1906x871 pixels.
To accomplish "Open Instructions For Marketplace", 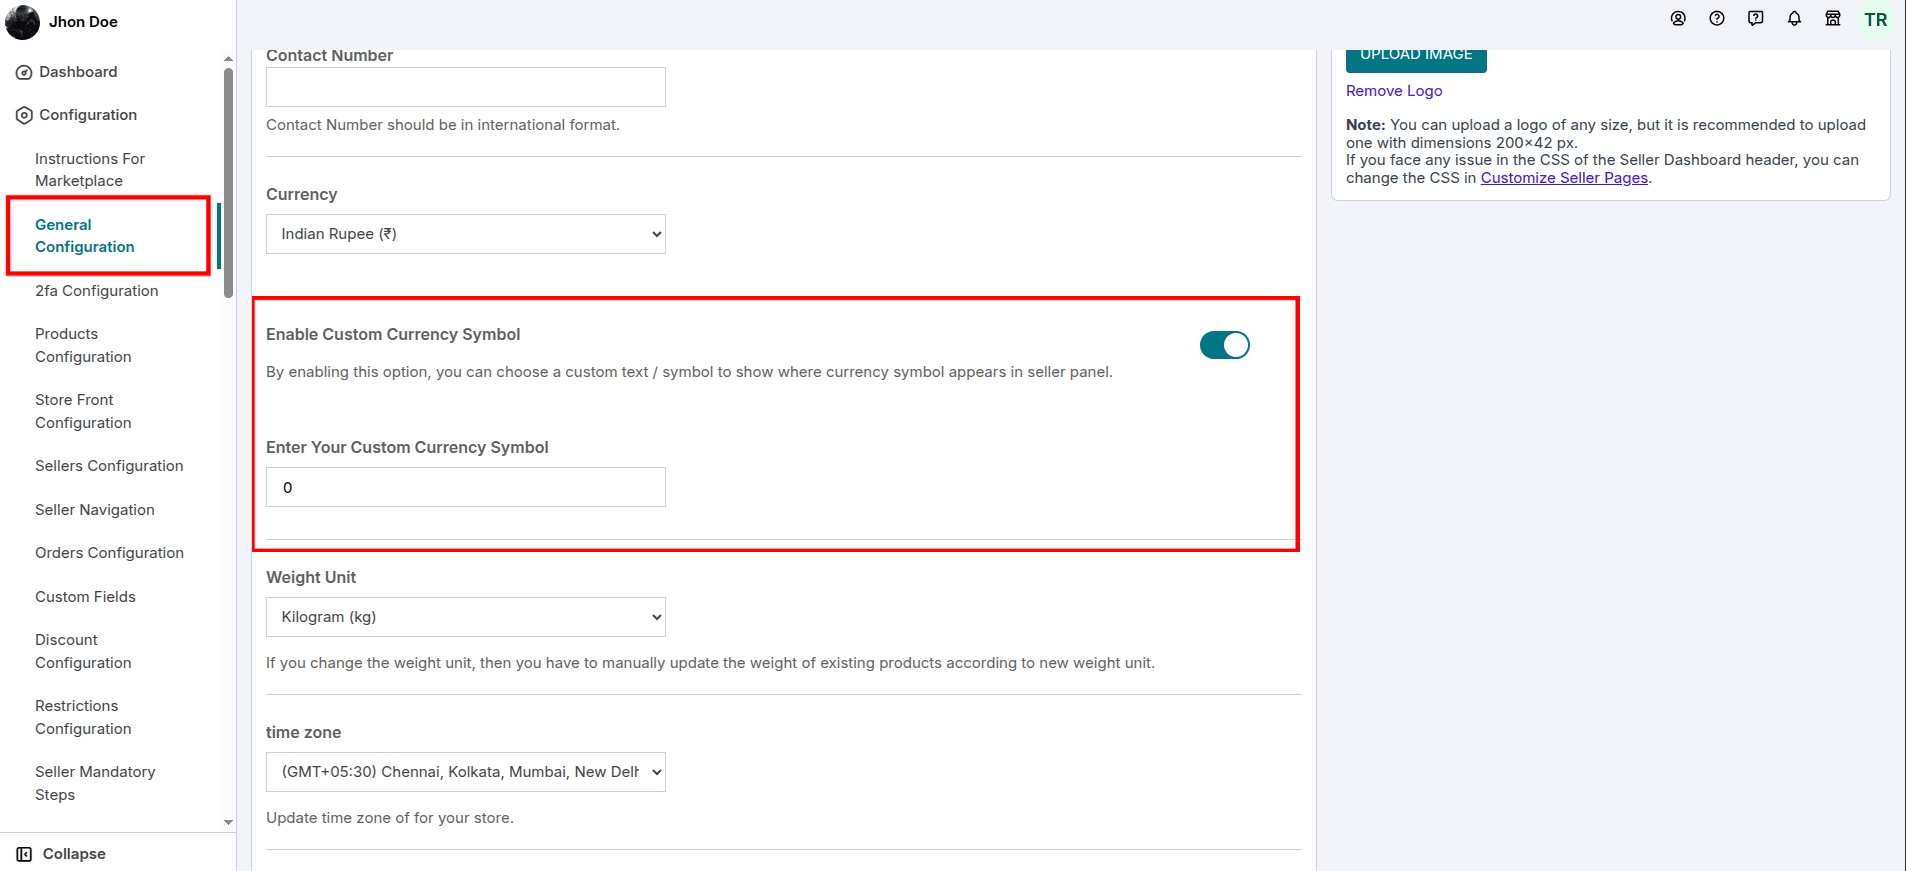I will 90,170.
